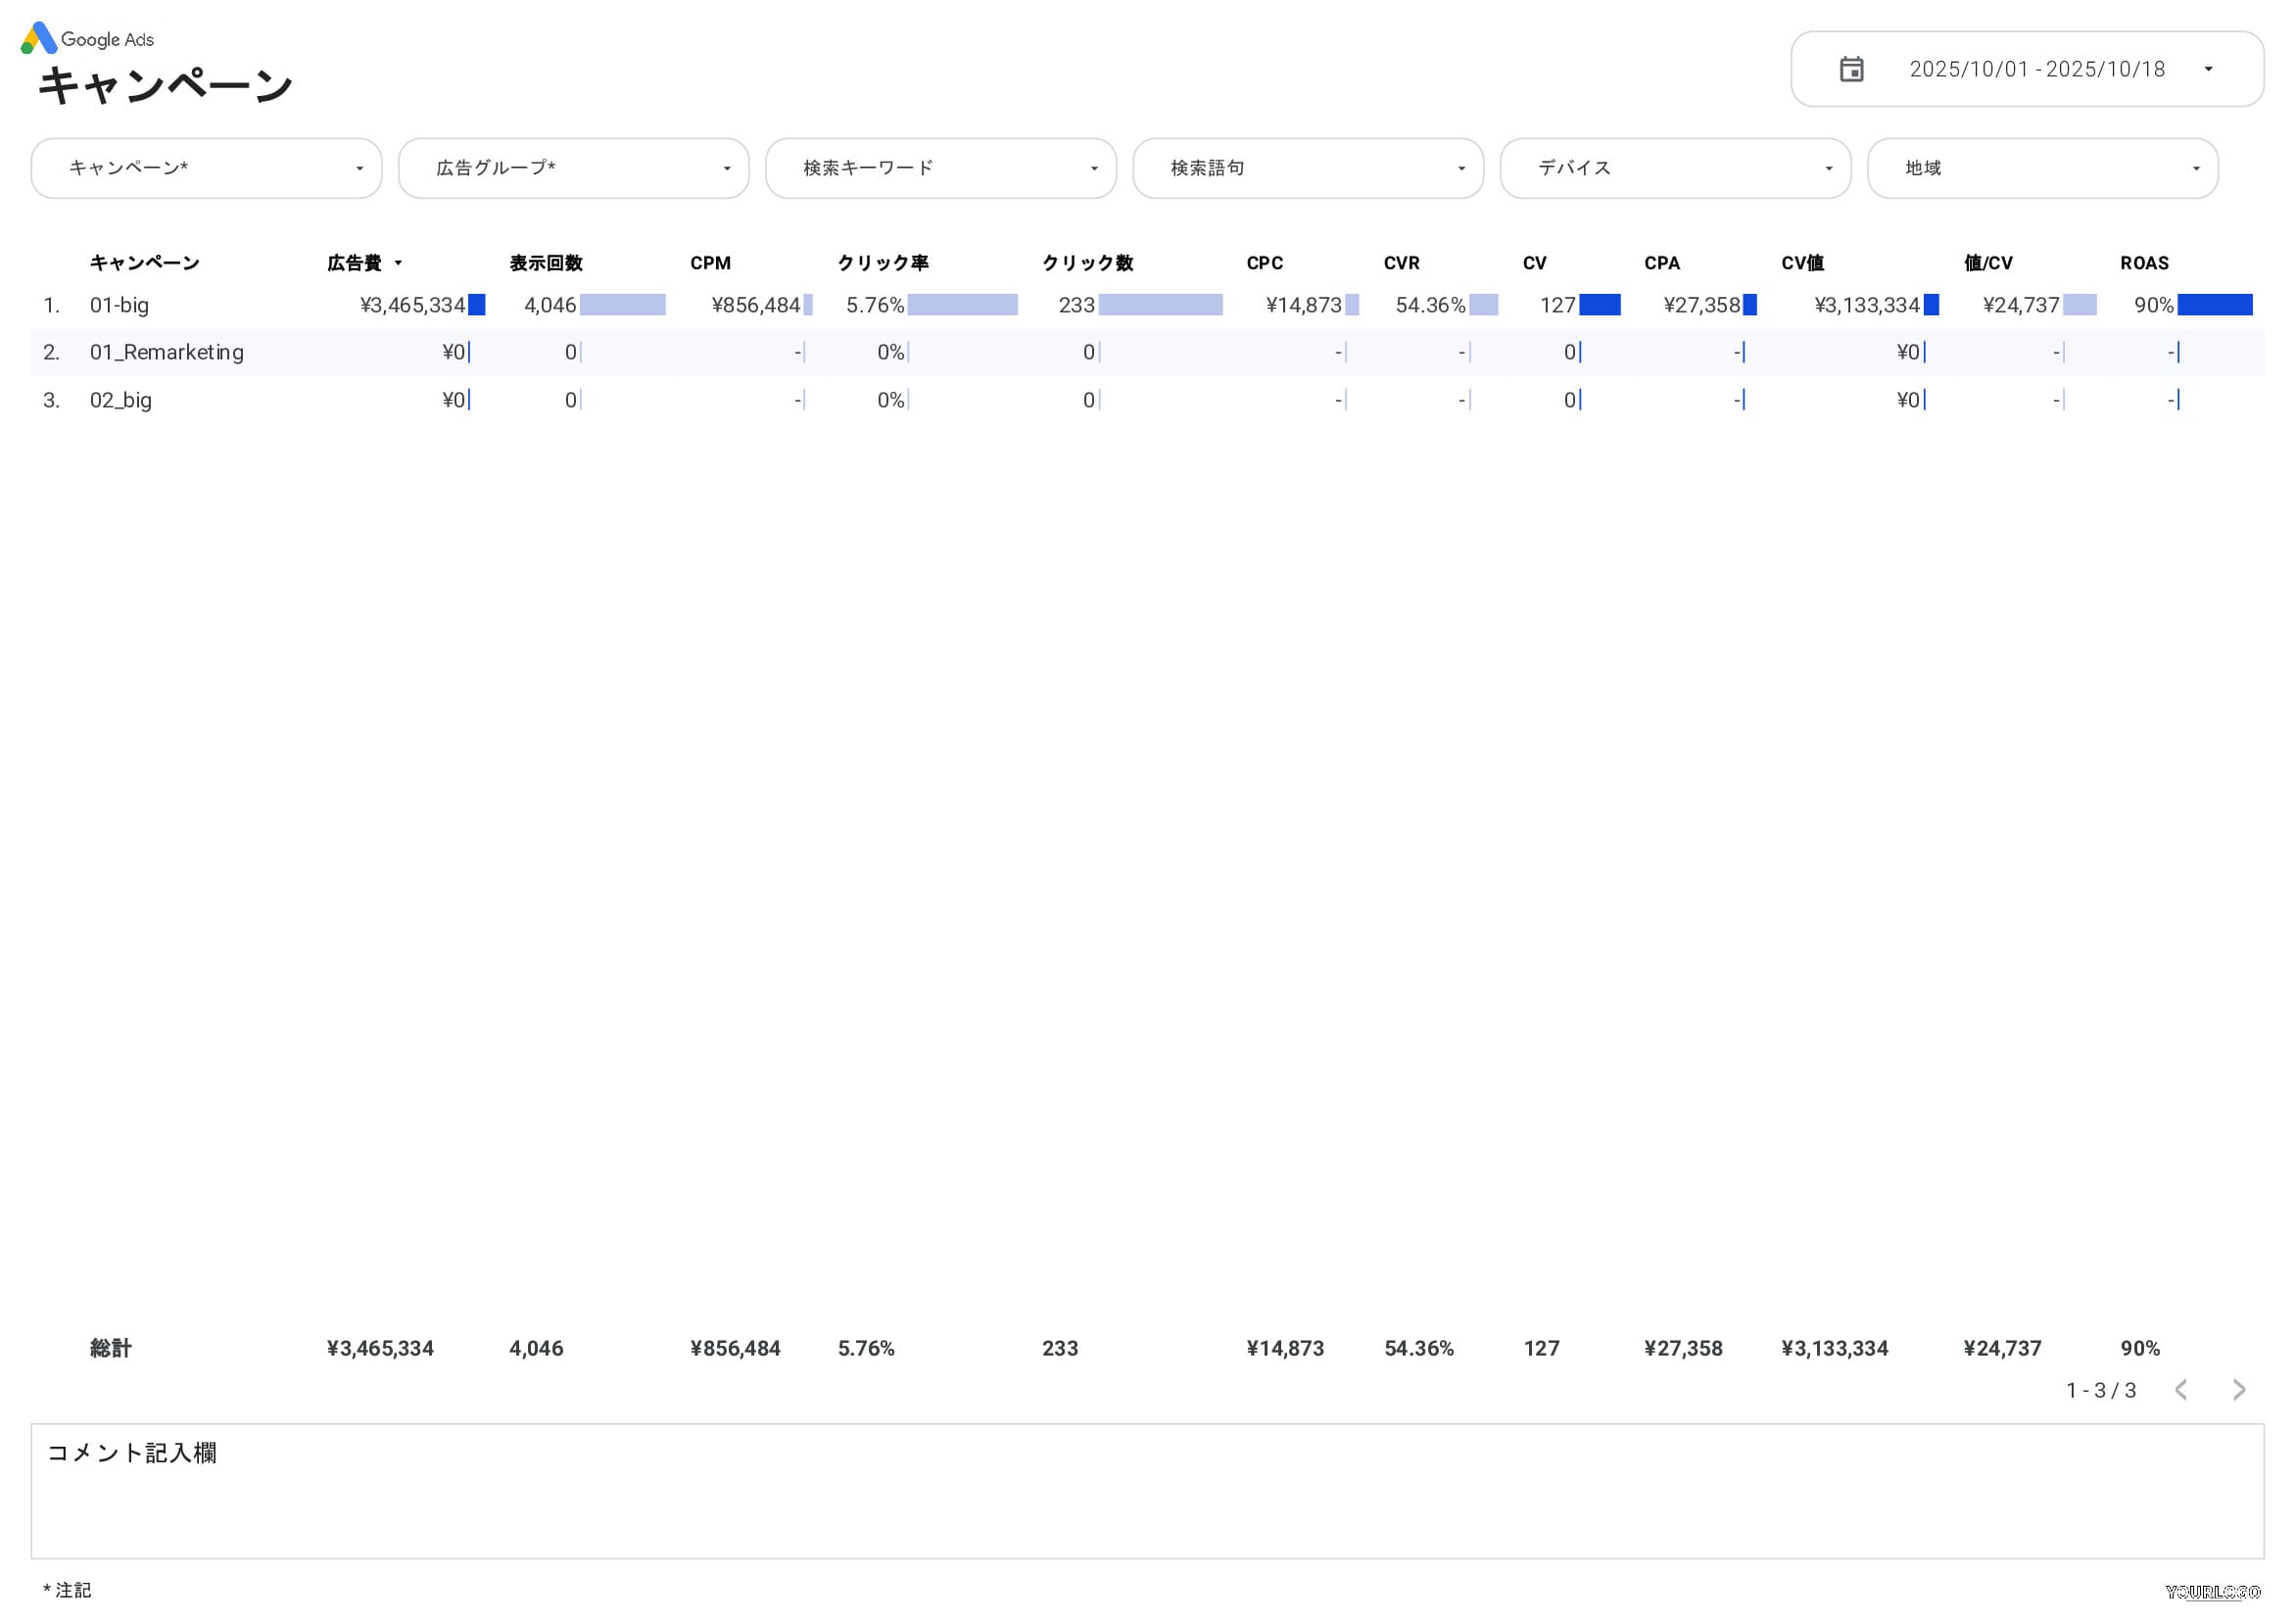
Task: Go to next page of table
Action: point(2239,1389)
